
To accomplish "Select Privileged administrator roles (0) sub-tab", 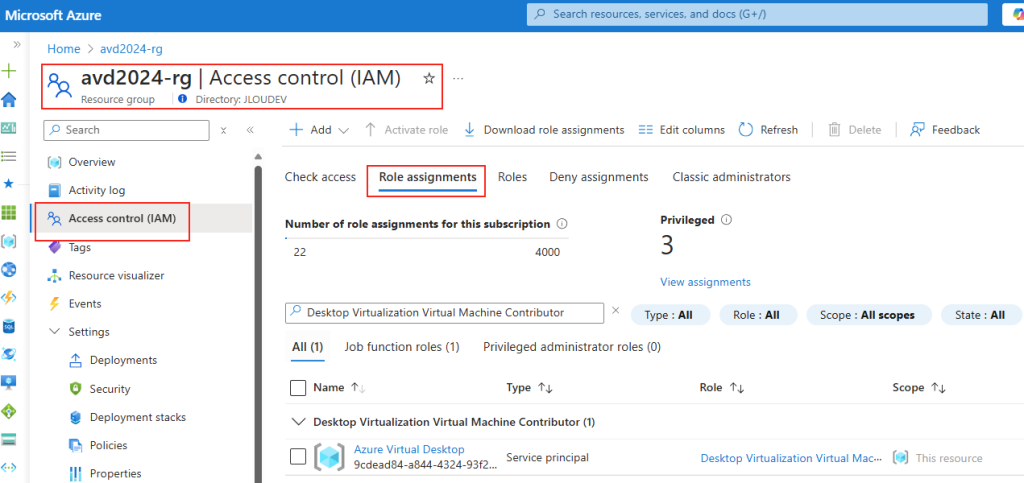I will pyautogui.click(x=572, y=347).
